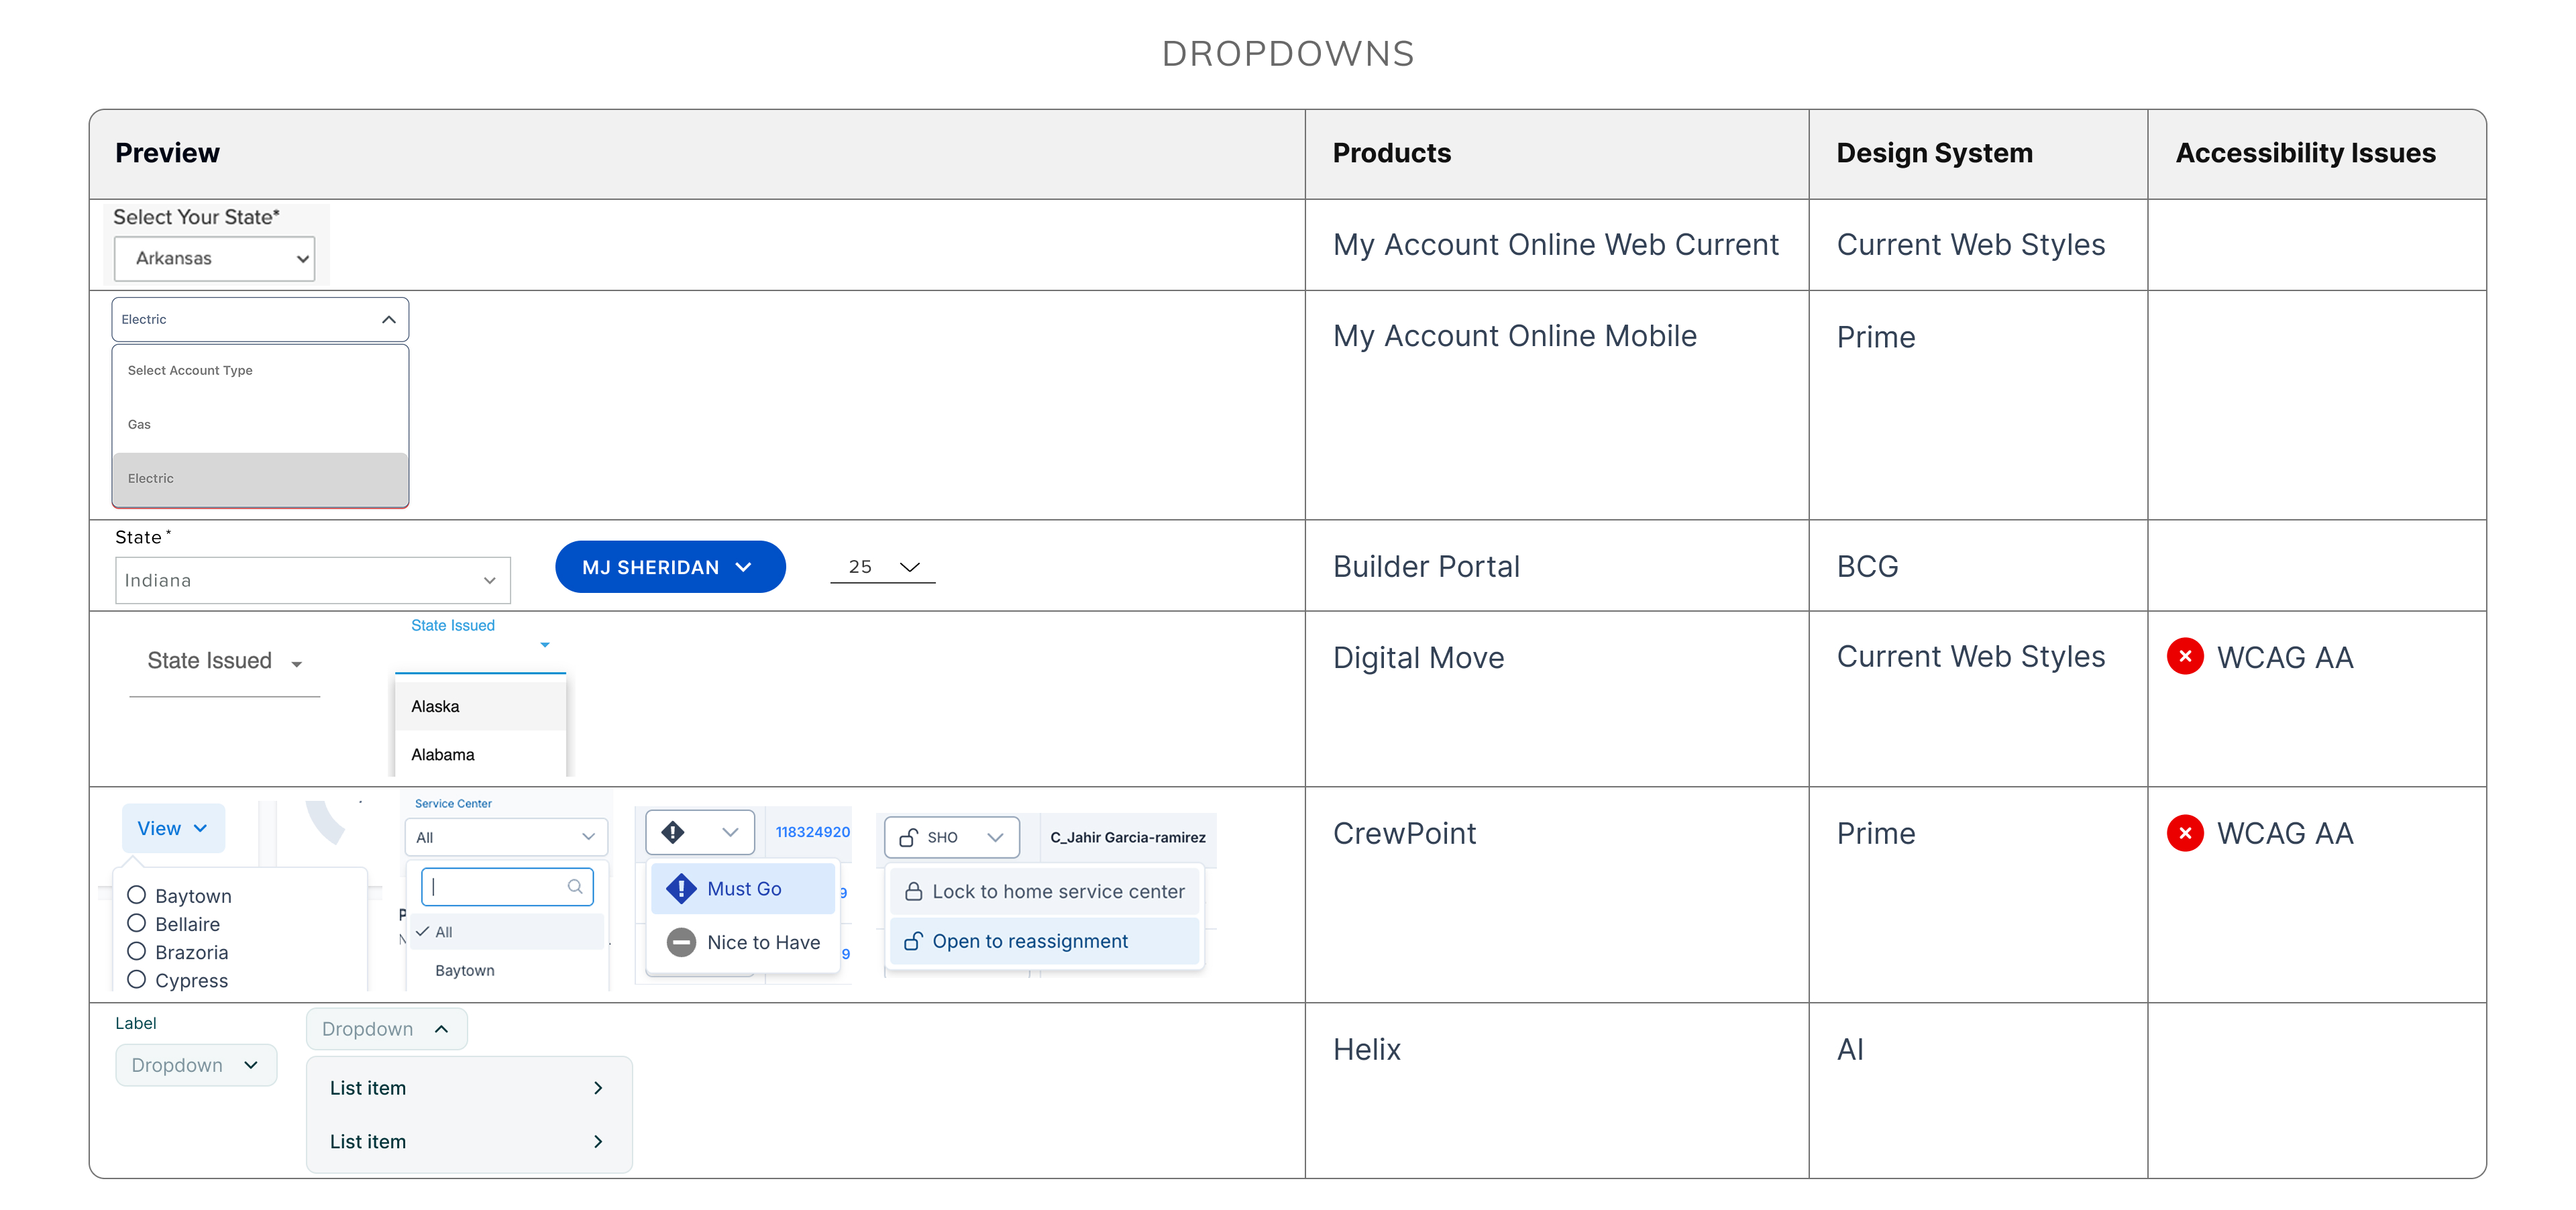Open the second List item chevron
The width and height of the screenshot is (2576, 1210).
pyautogui.click(x=598, y=1142)
